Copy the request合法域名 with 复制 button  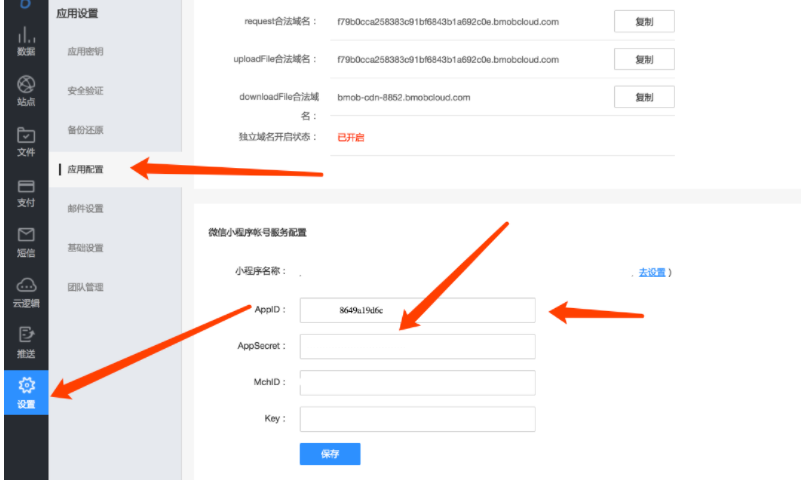pyautogui.click(x=643, y=21)
